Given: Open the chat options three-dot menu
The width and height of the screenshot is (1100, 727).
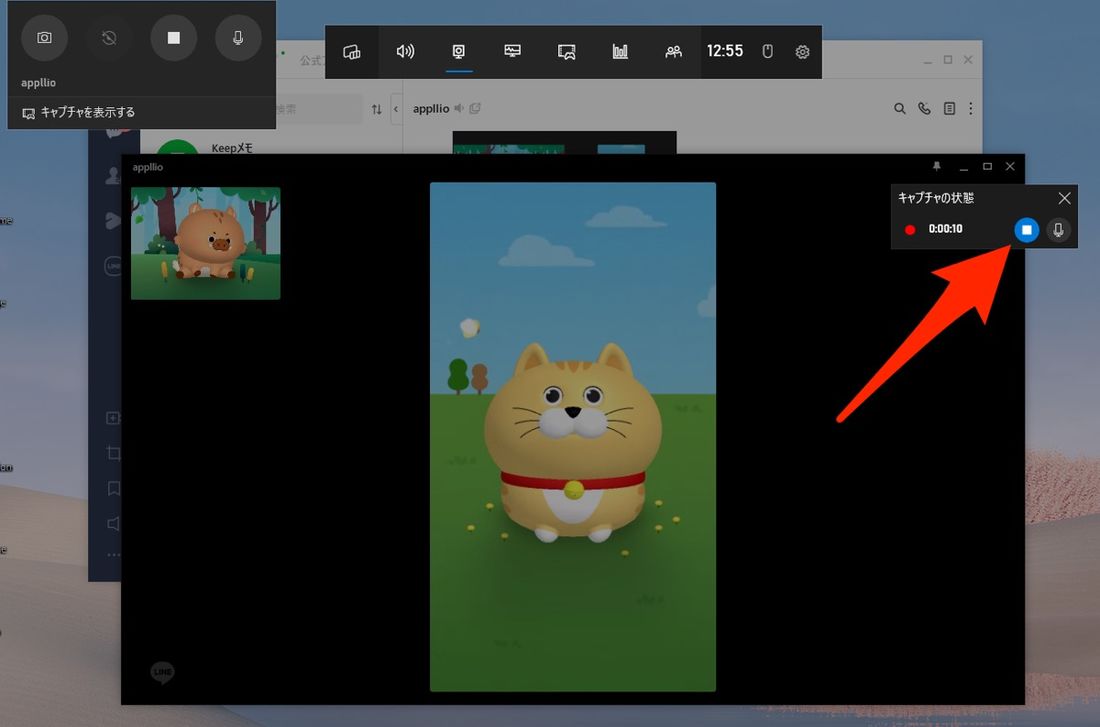Looking at the screenshot, I should point(970,108).
